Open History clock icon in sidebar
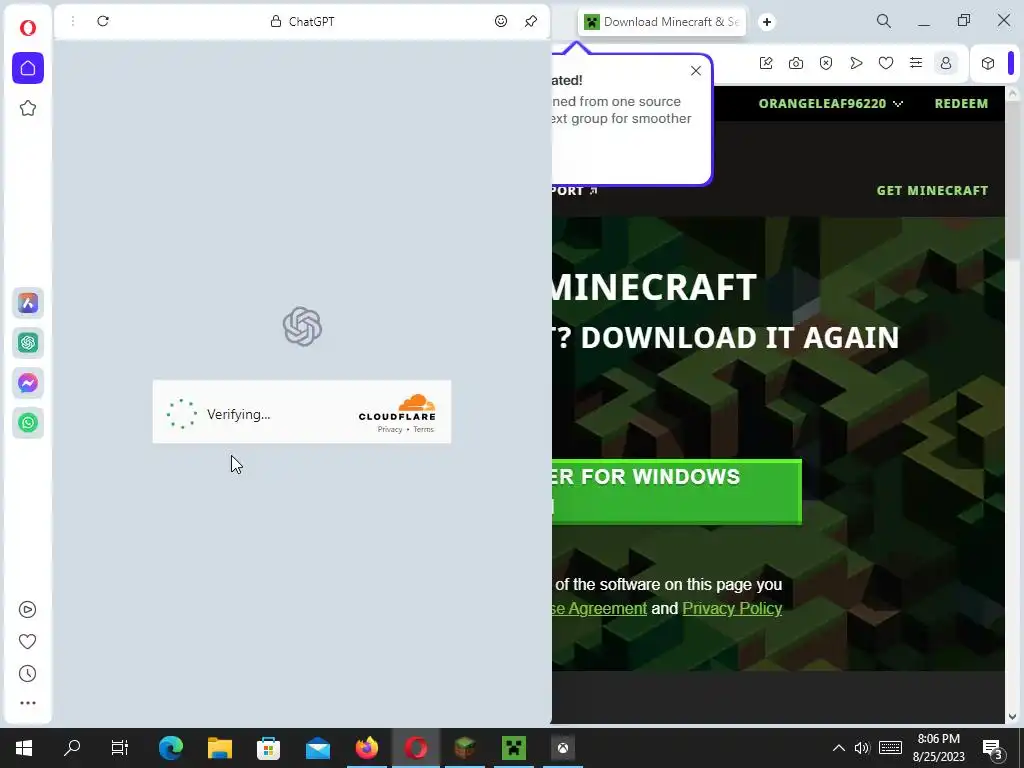This screenshot has width=1024, height=768. 27,673
